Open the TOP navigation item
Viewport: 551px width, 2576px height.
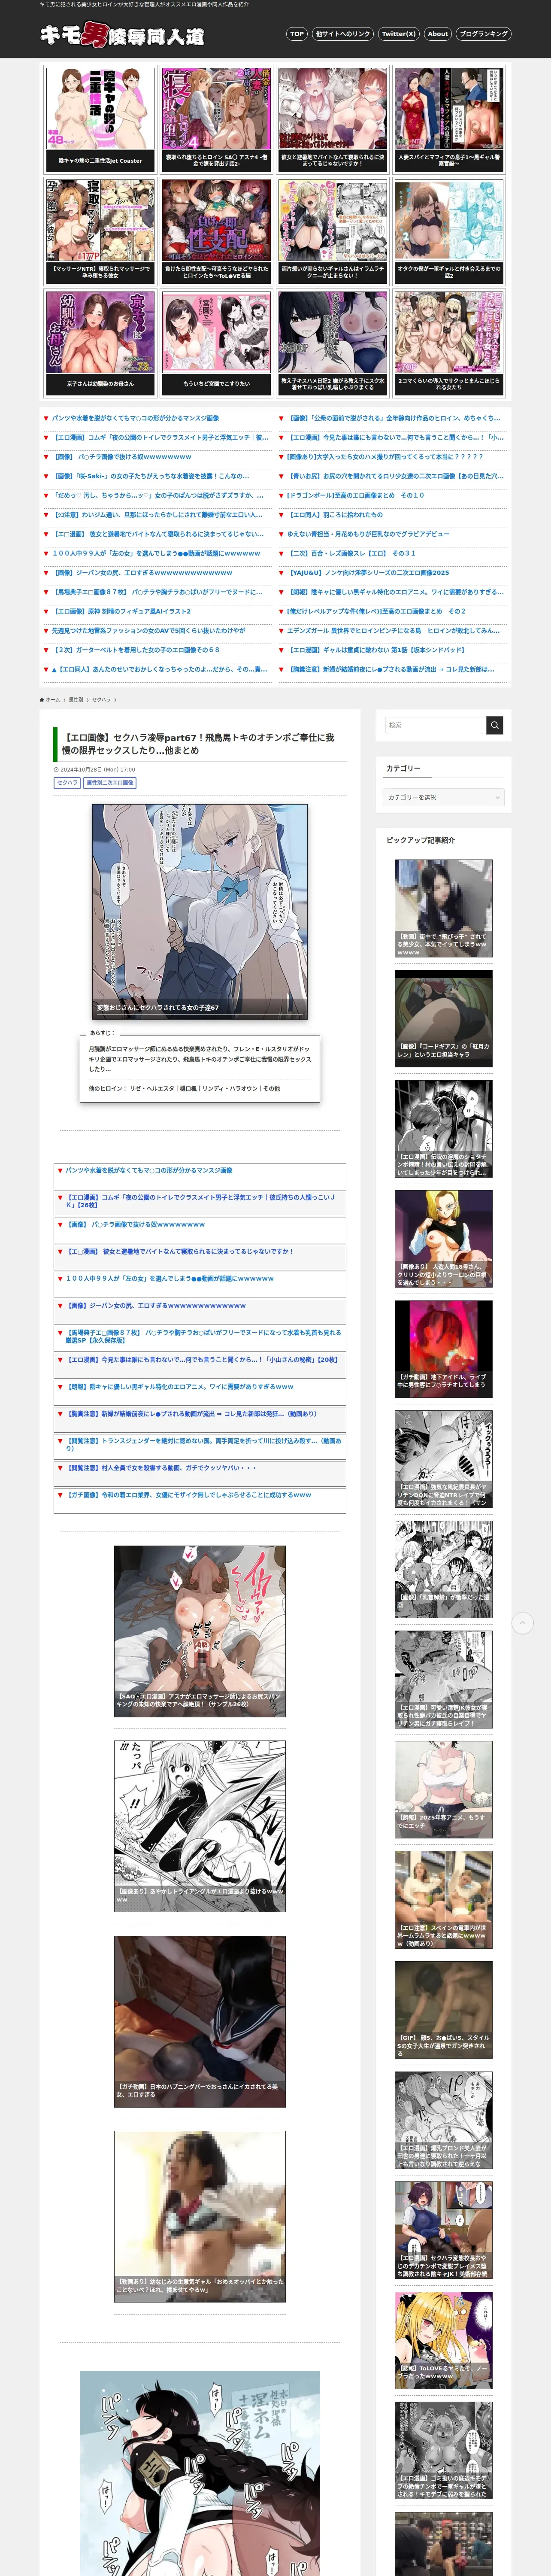tap(296, 34)
